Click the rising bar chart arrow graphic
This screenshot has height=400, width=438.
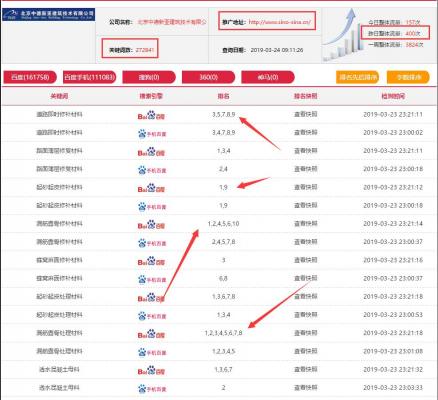click(x=343, y=35)
